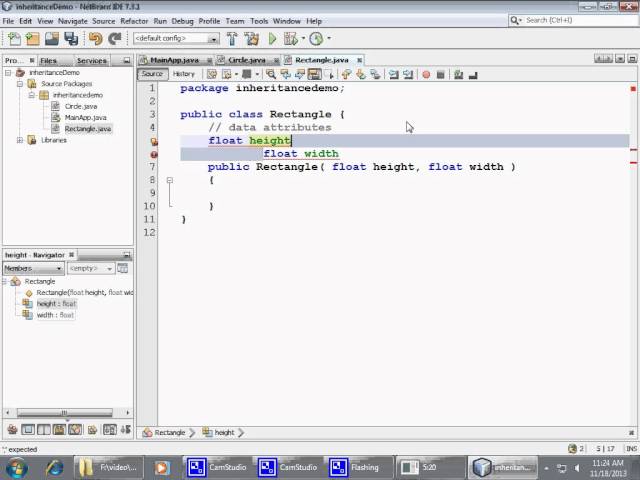The width and height of the screenshot is (640, 480).
Task: Collapse the code fold on line 8
Action: point(169,180)
